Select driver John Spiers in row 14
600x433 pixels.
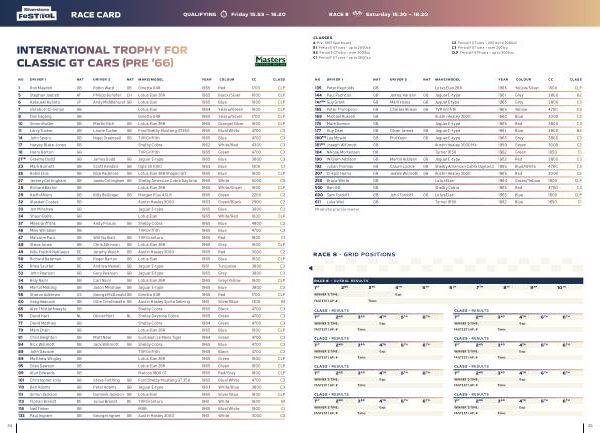pos(40,138)
